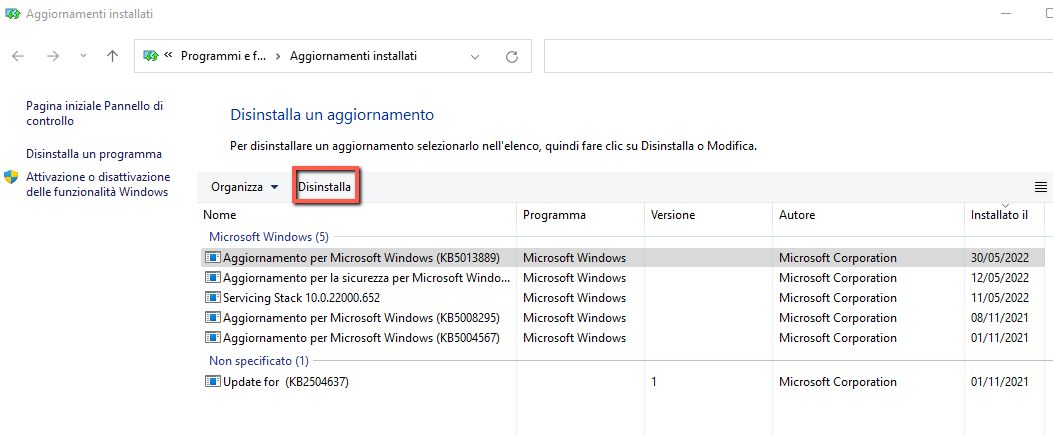This screenshot has height=435, width=1053.
Task: Click icon of KB5013889 update
Action: click(x=213, y=258)
